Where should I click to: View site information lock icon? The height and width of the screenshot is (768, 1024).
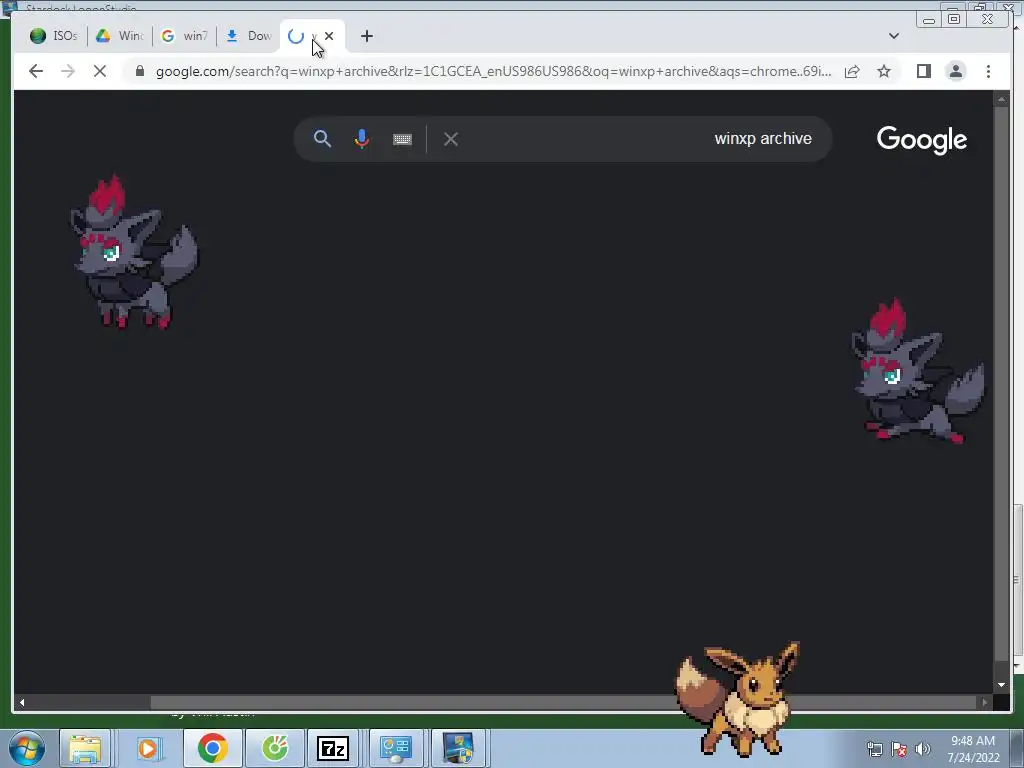pos(140,71)
